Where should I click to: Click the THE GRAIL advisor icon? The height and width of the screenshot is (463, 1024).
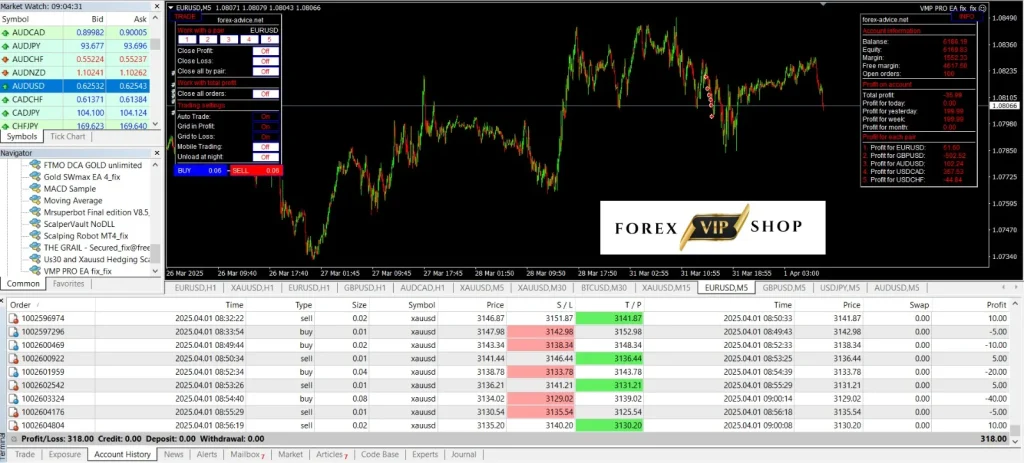35,247
